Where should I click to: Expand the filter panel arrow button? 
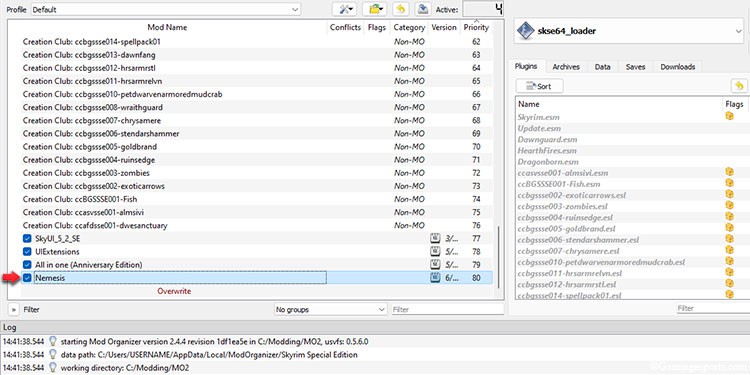(14, 309)
